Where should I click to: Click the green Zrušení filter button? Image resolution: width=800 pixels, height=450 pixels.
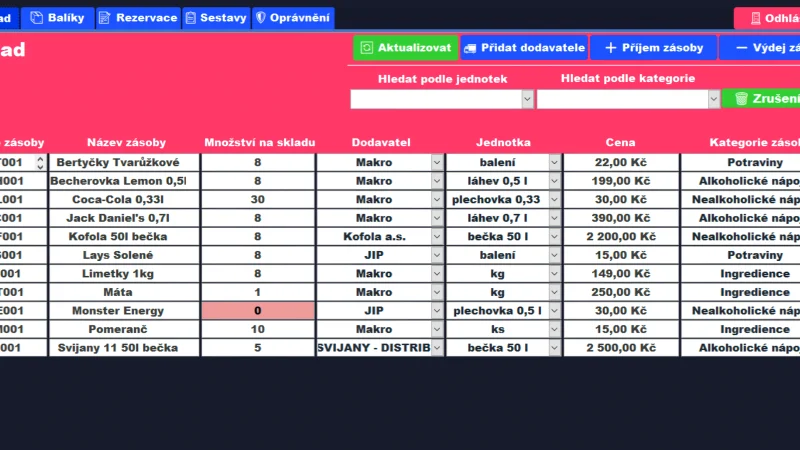click(x=761, y=98)
